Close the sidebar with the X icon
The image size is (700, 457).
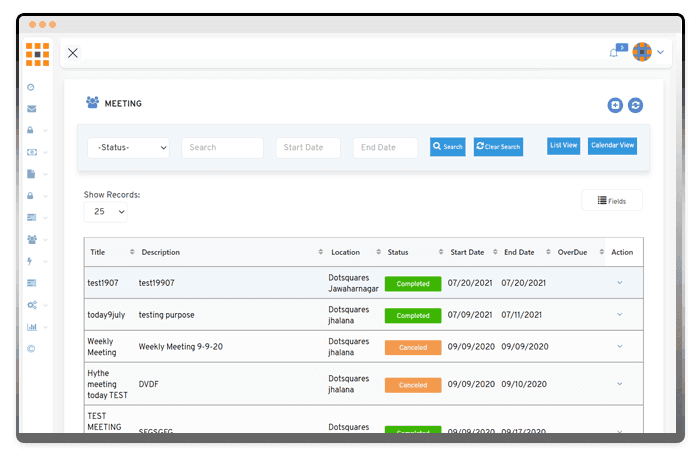73,53
